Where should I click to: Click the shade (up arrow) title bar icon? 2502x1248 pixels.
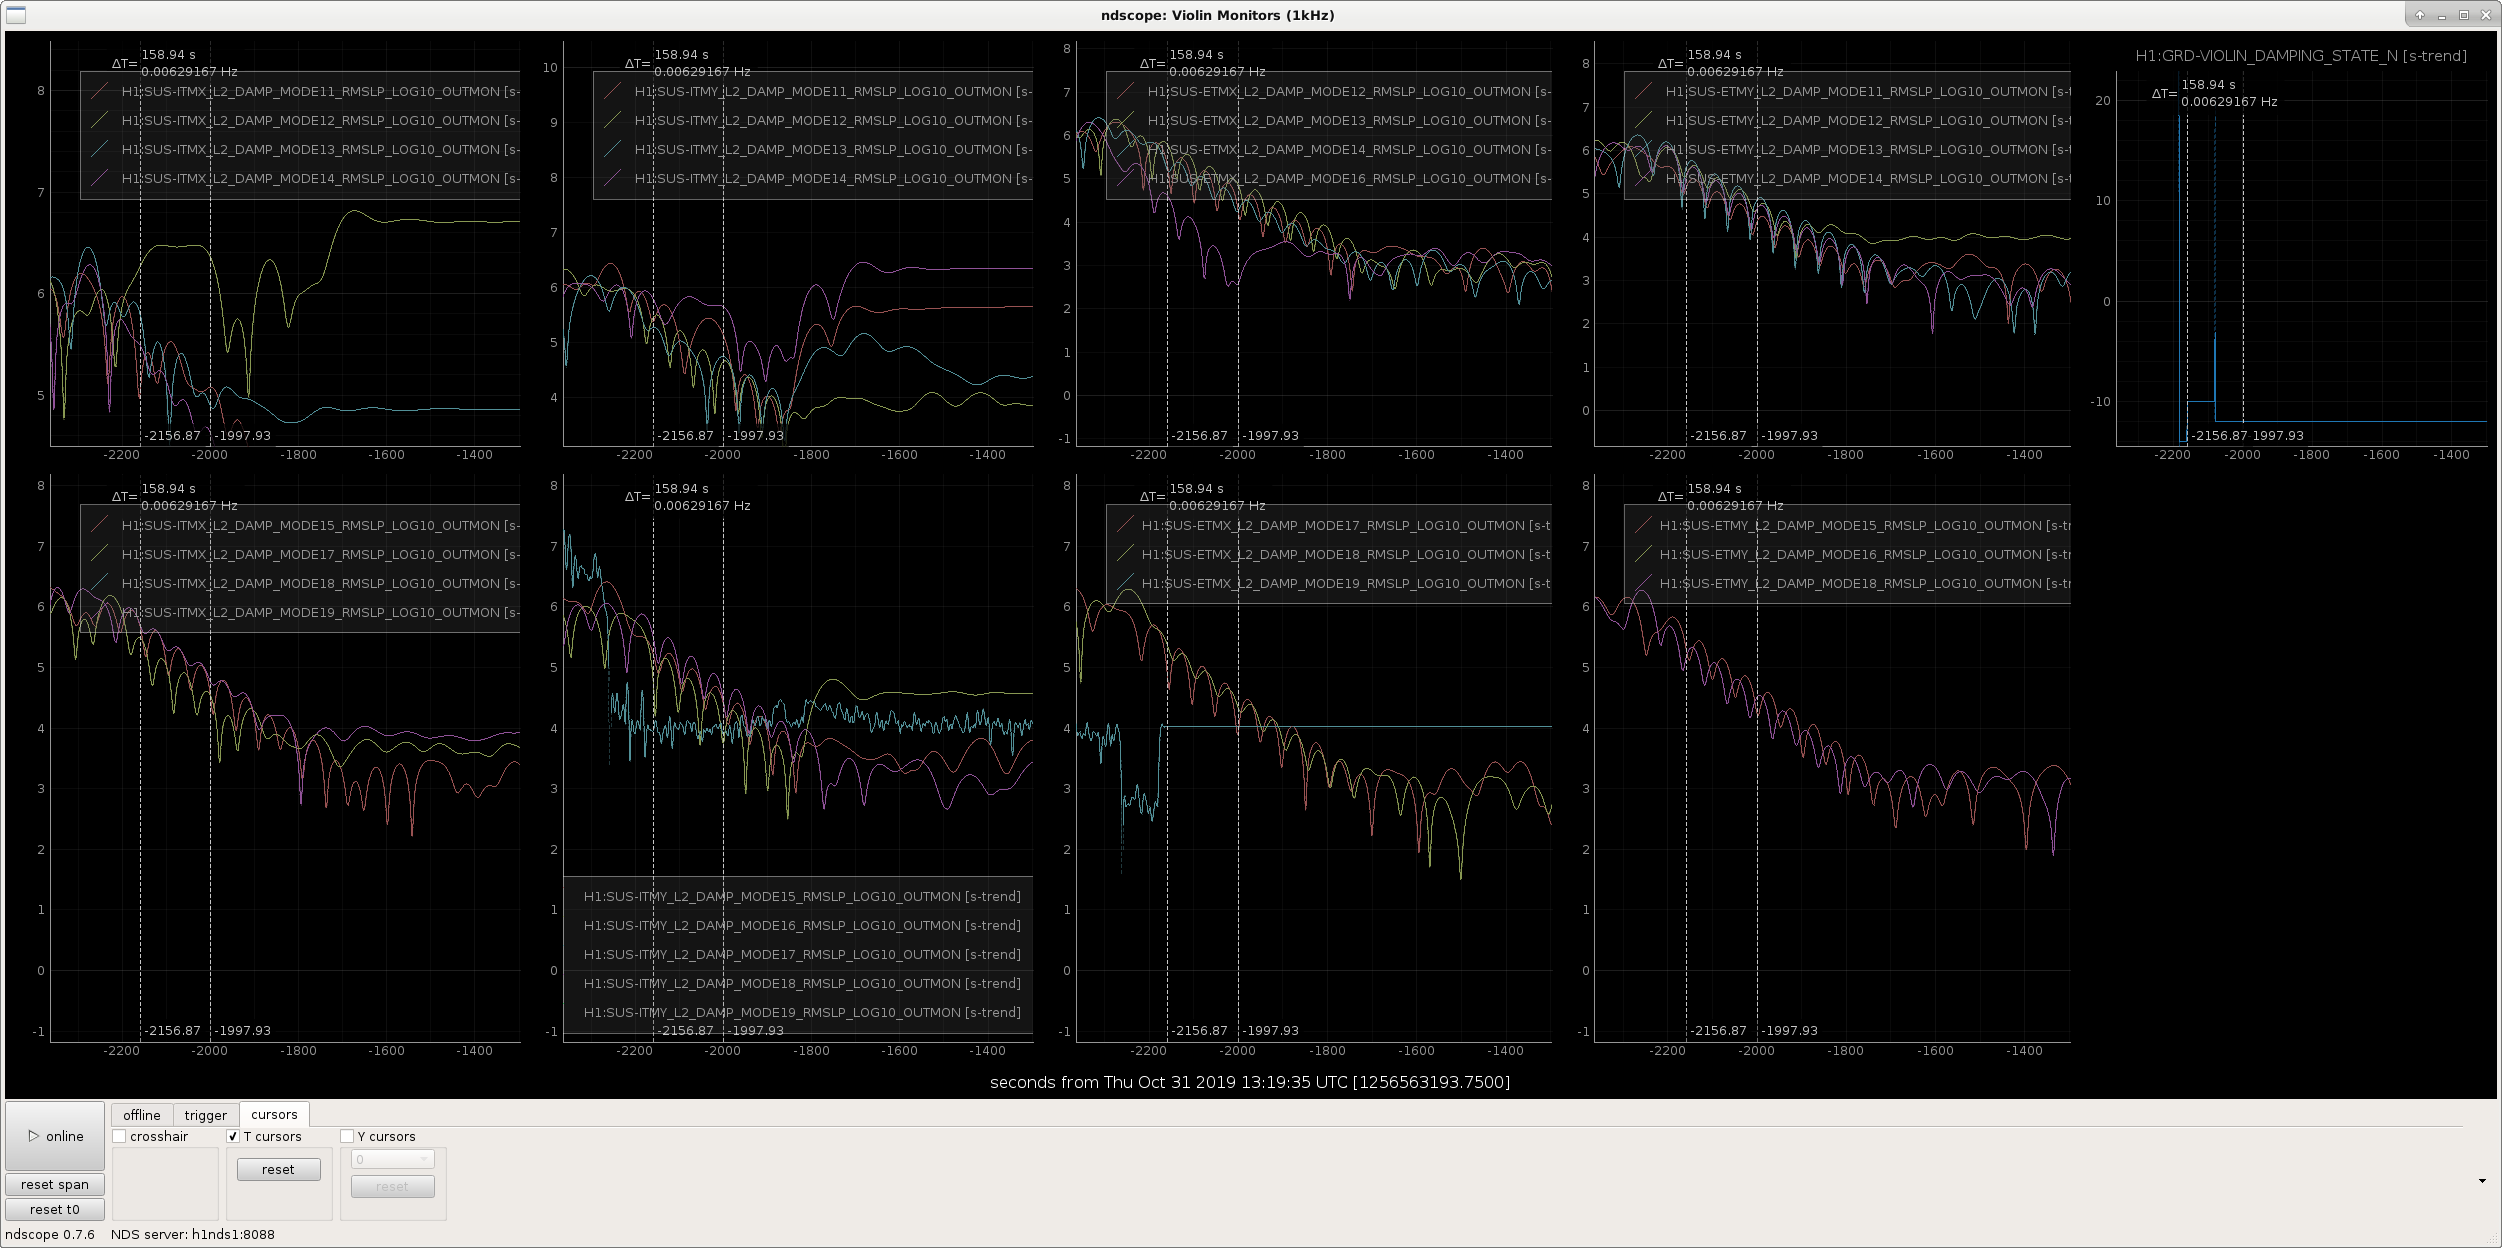[x=2420, y=15]
